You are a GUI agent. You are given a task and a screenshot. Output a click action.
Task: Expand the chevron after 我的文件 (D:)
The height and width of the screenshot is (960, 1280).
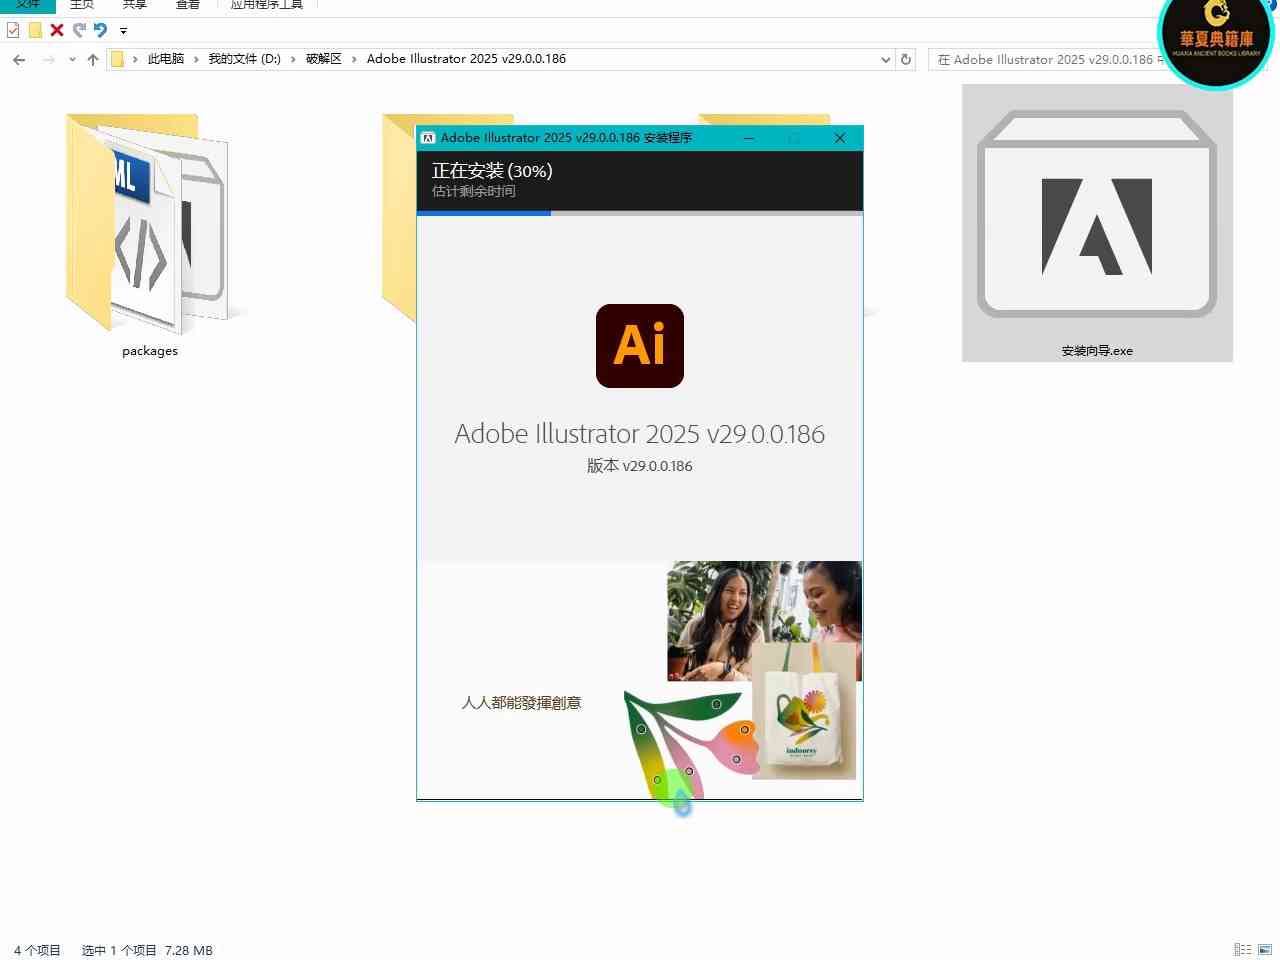pyautogui.click(x=293, y=59)
